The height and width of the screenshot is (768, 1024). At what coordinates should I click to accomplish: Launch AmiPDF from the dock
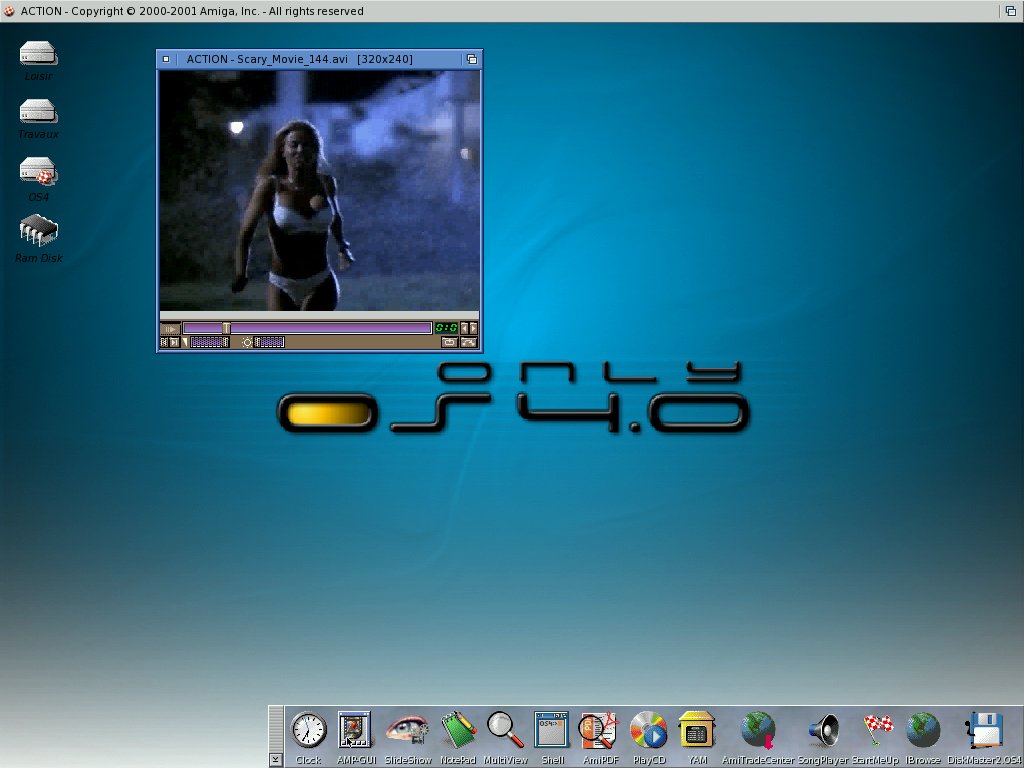click(599, 730)
